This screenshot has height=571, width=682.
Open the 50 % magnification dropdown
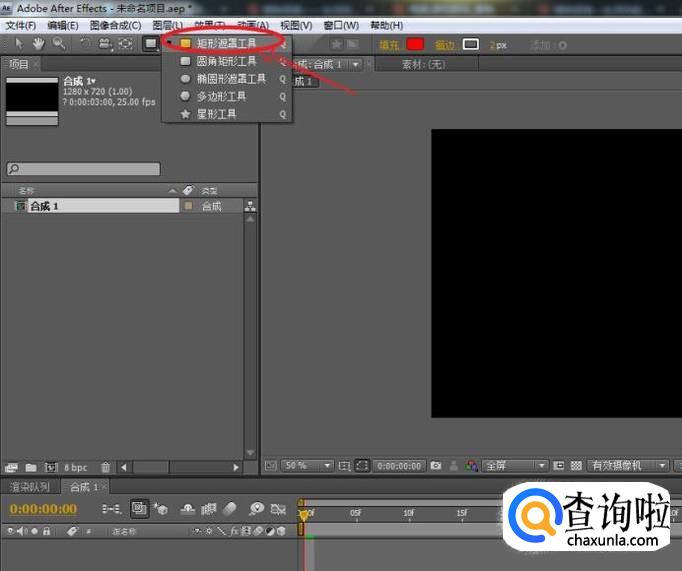coord(307,466)
